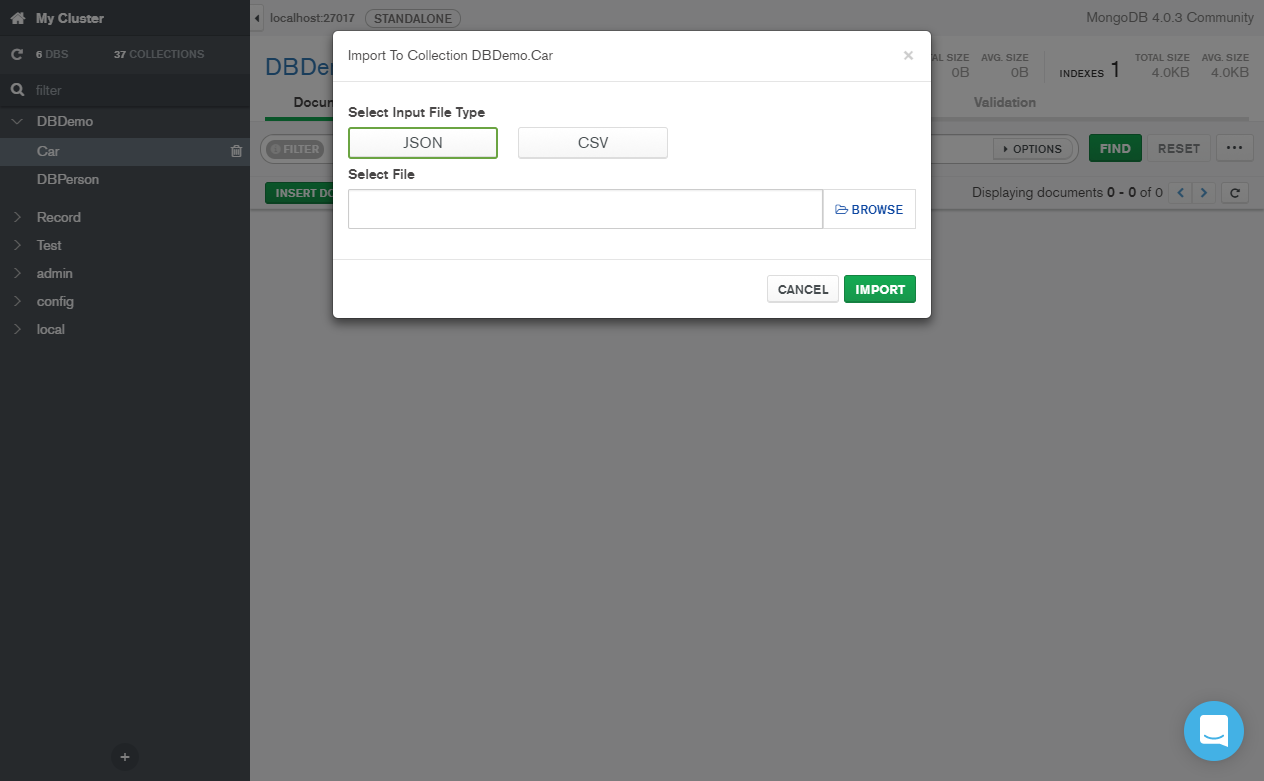Click the plus icon to create a database
Image resolution: width=1264 pixels, height=781 pixels.
[125, 757]
